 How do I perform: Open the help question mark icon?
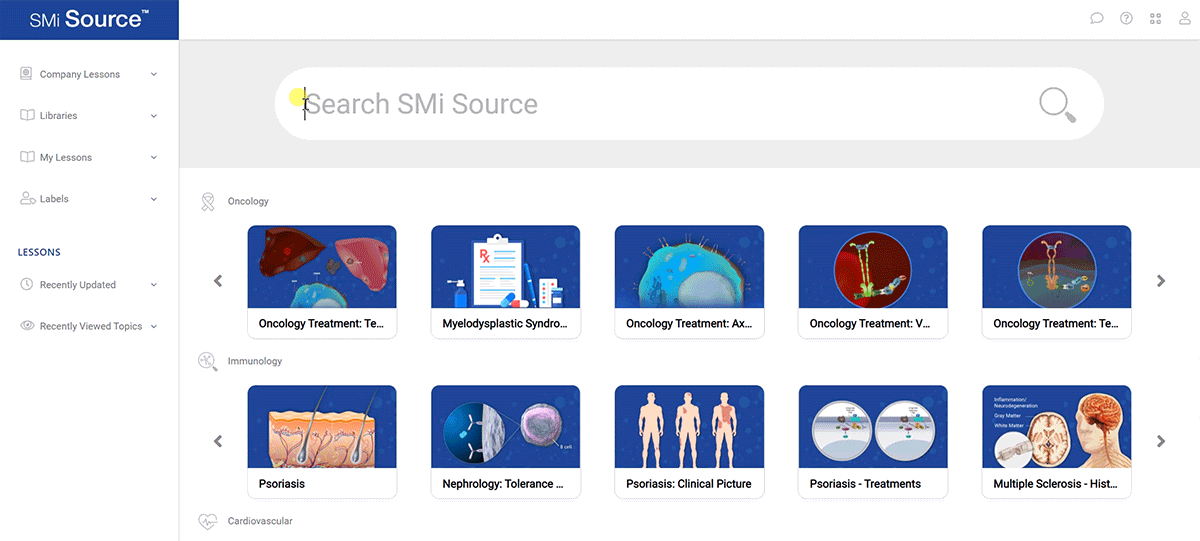click(1126, 18)
